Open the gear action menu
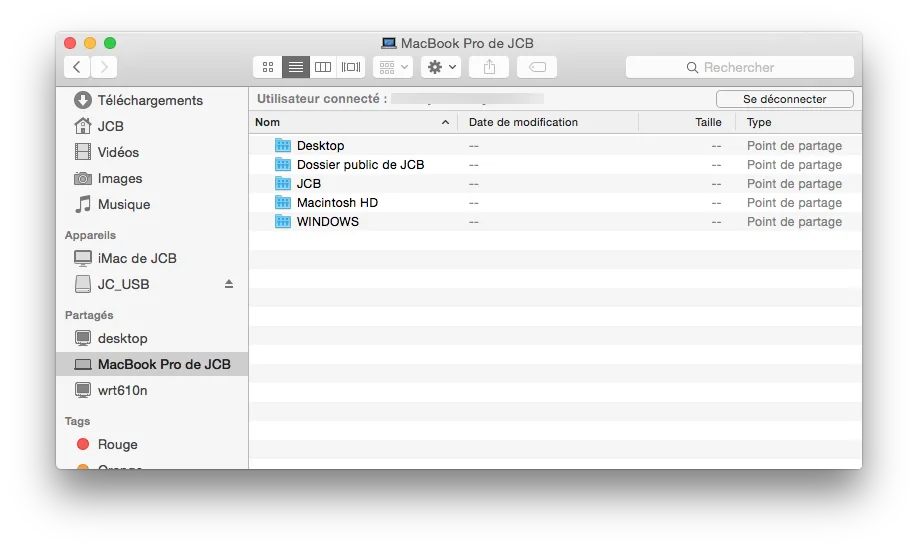The width and height of the screenshot is (918, 549). tap(441, 67)
